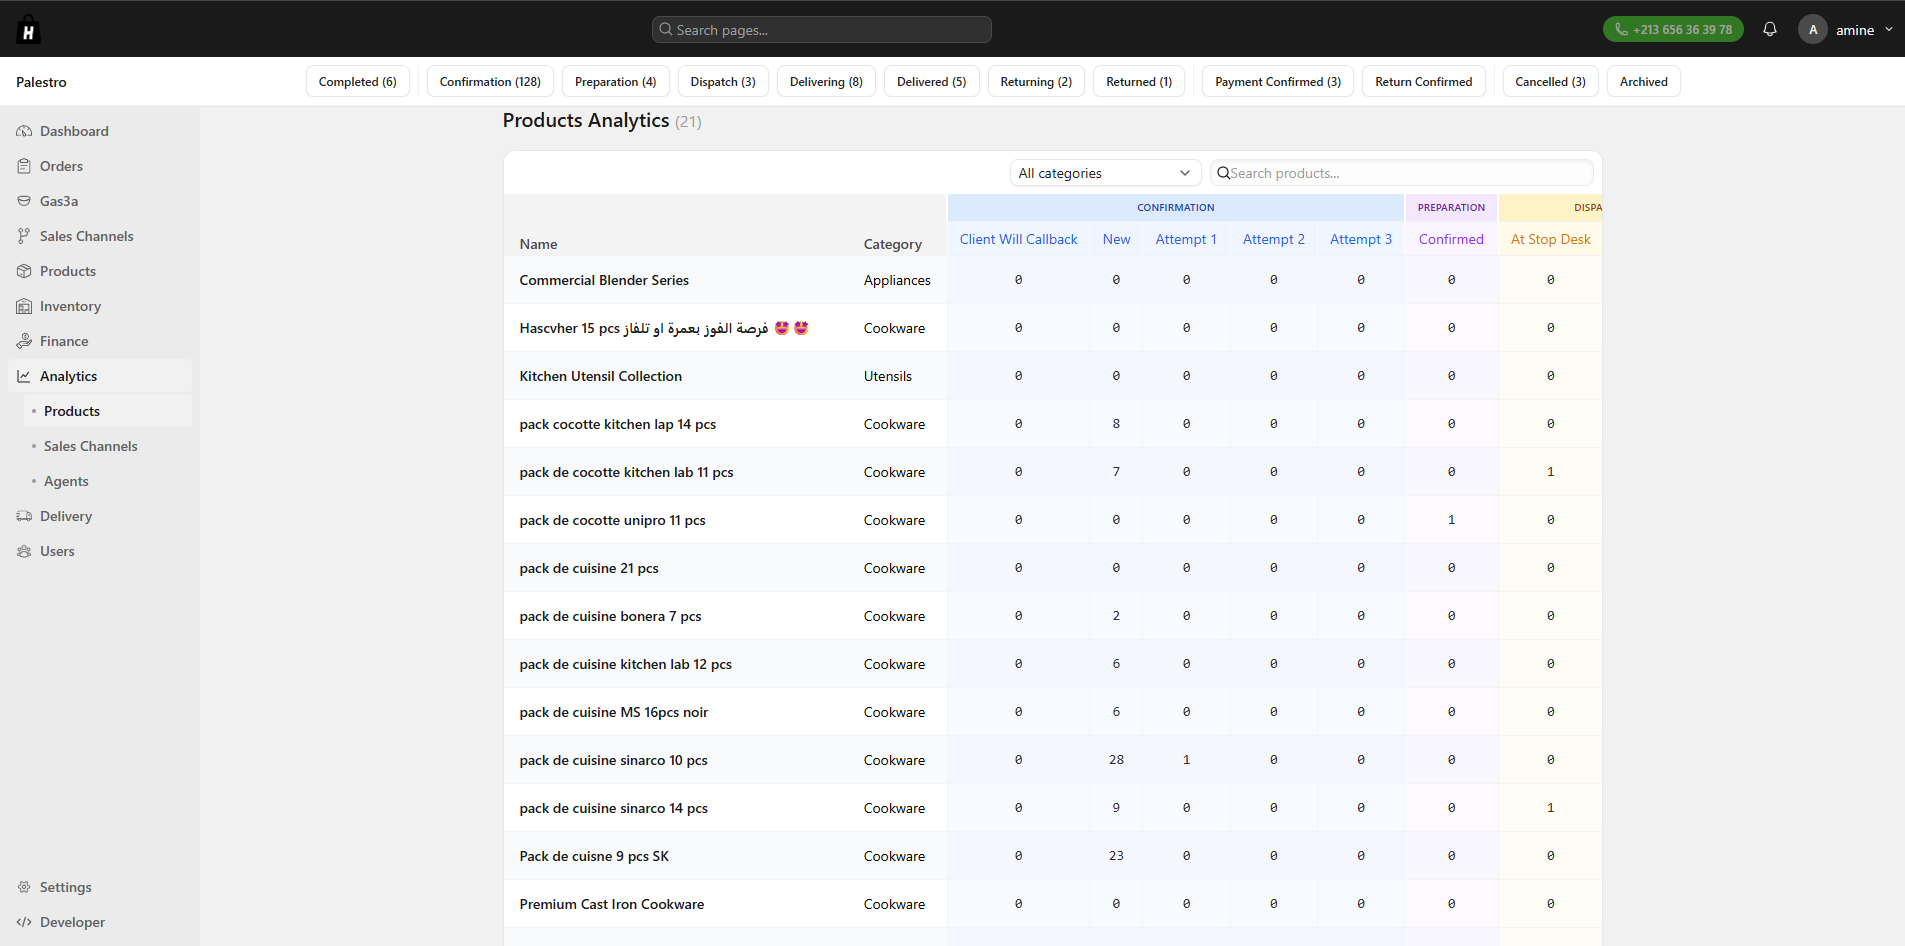Click Confirmed value 1 for cocotte unipro

click(x=1451, y=520)
